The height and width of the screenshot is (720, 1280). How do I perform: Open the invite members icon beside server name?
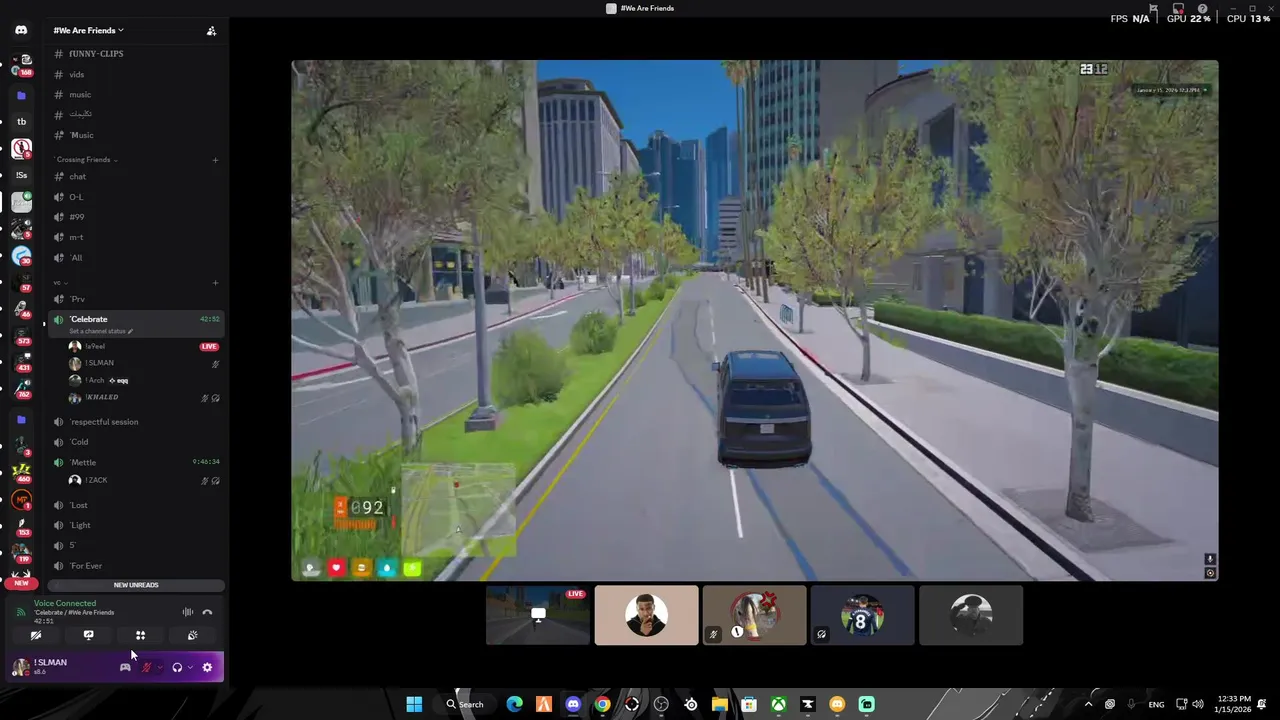point(211,31)
